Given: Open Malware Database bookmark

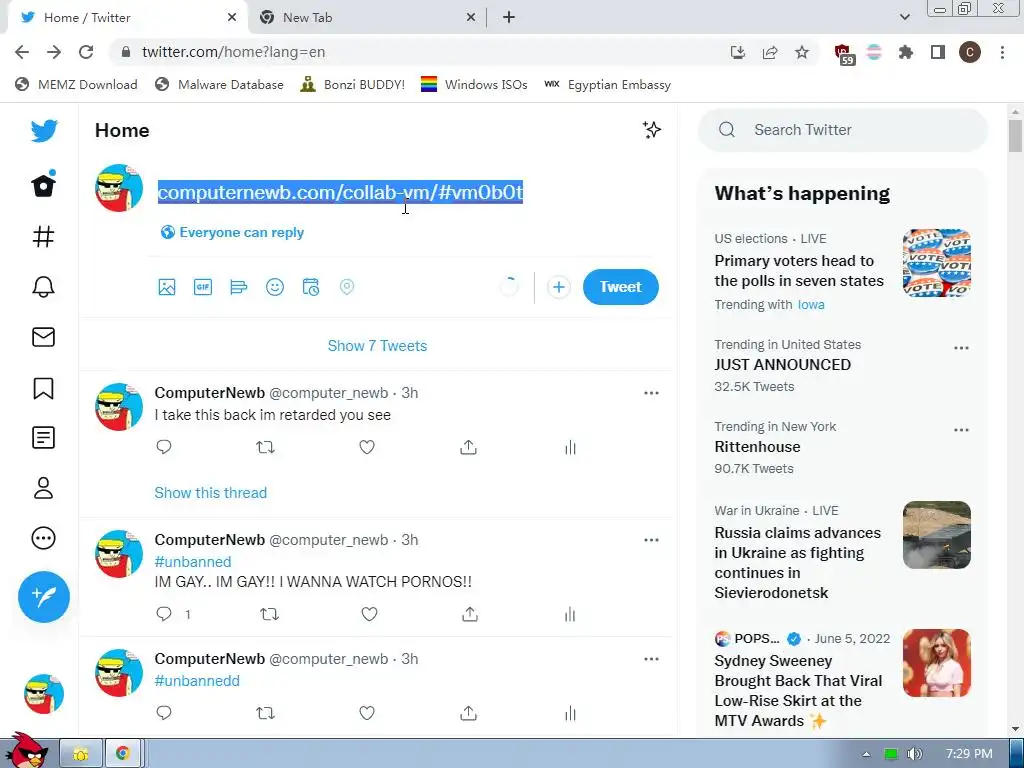Looking at the screenshot, I should (x=219, y=85).
